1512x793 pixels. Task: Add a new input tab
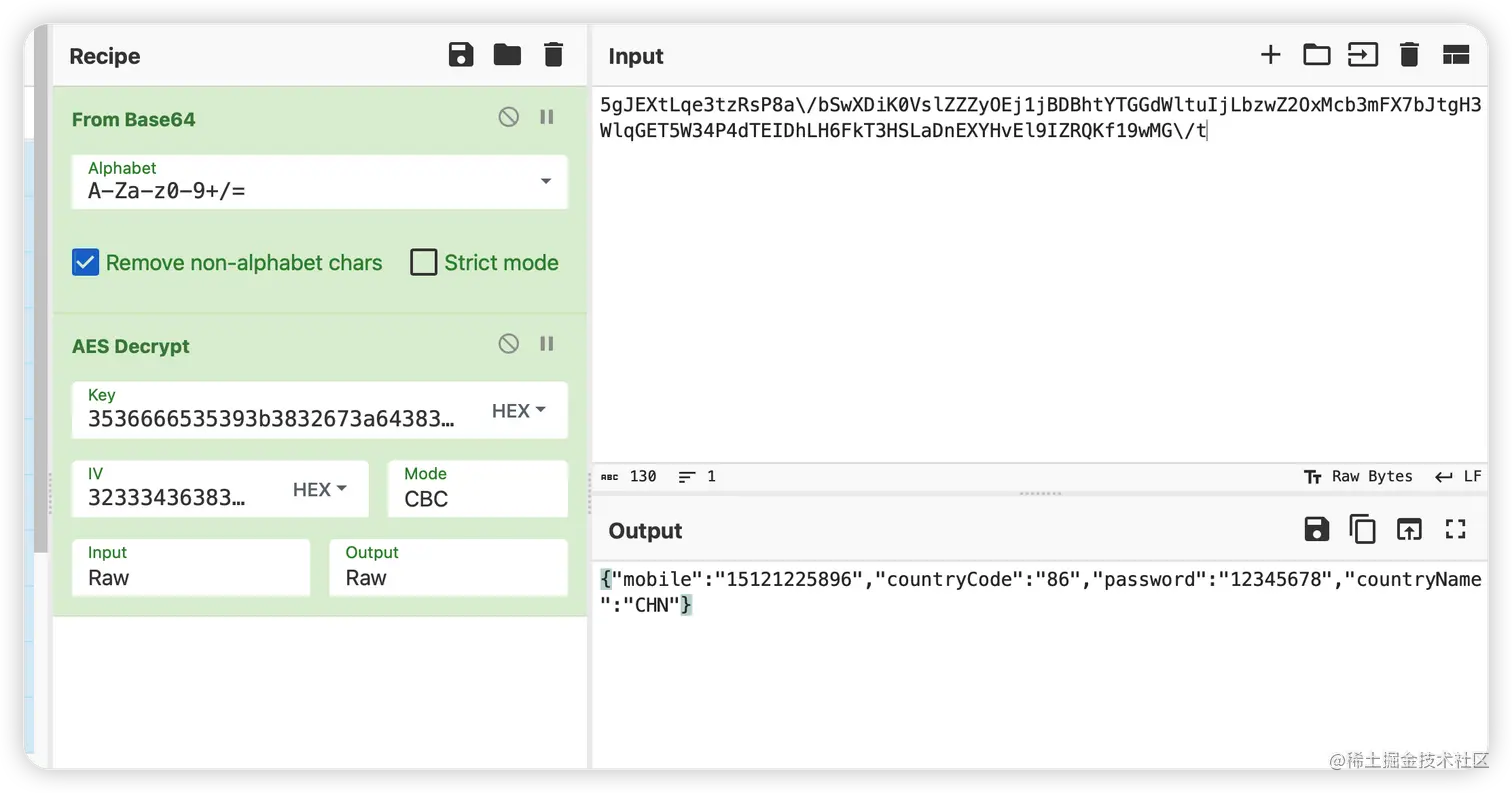click(1270, 55)
